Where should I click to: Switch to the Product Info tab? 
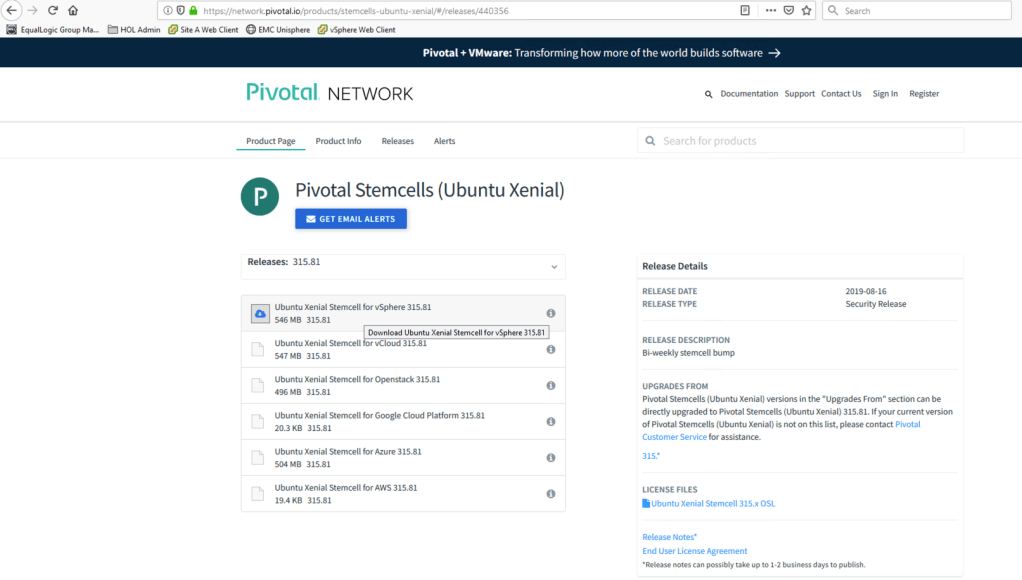[338, 141]
